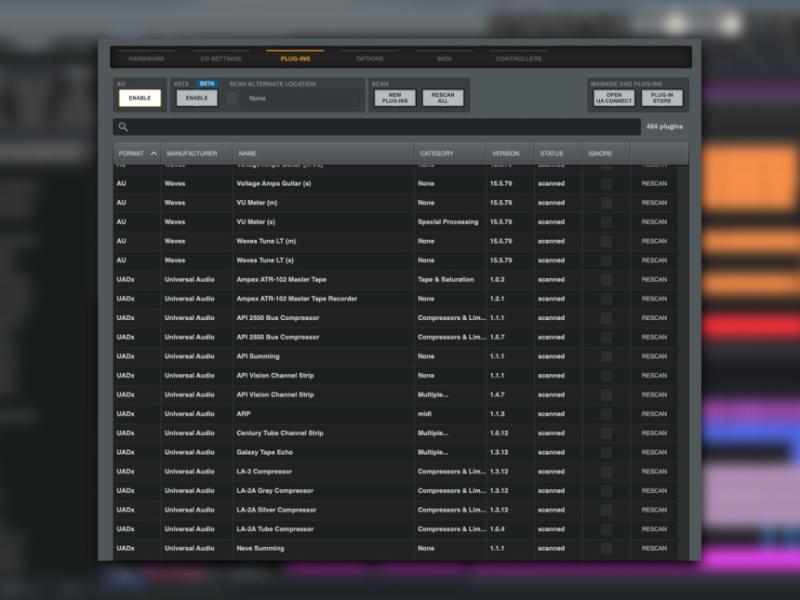Rescan LA-2A Tube Compressor
This screenshot has width=800, height=600.
click(654, 529)
